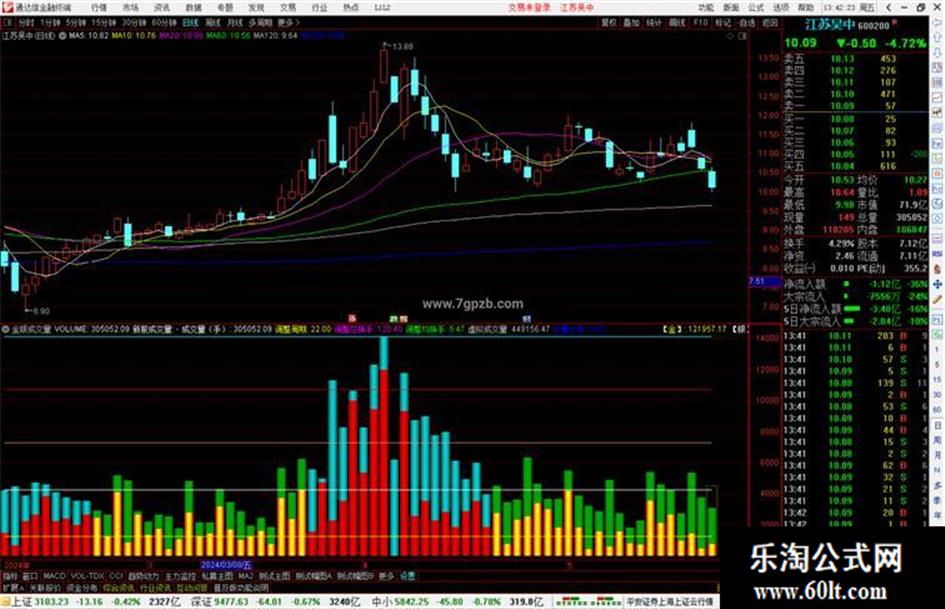The height and width of the screenshot is (609, 945).
Task: Expand the 更多 period options
Action: [x=288, y=22]
